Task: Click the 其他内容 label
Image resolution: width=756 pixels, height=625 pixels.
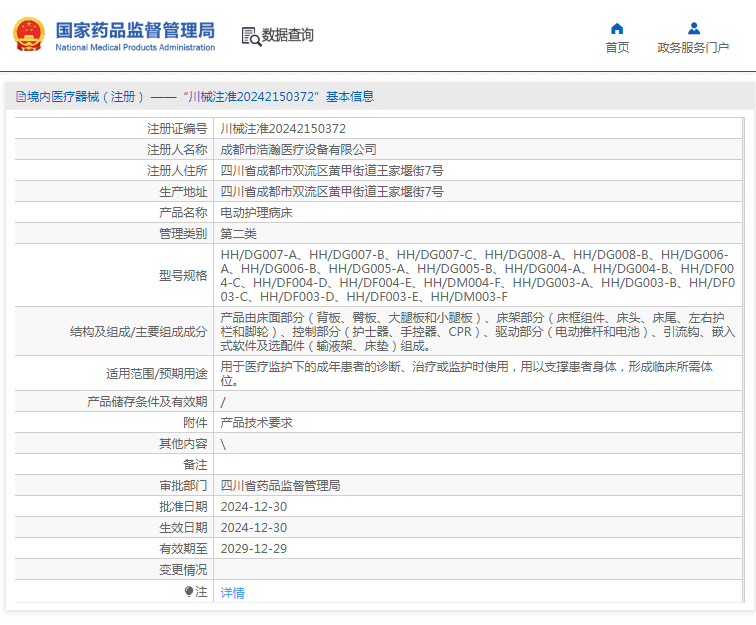Action: point(183,444)
